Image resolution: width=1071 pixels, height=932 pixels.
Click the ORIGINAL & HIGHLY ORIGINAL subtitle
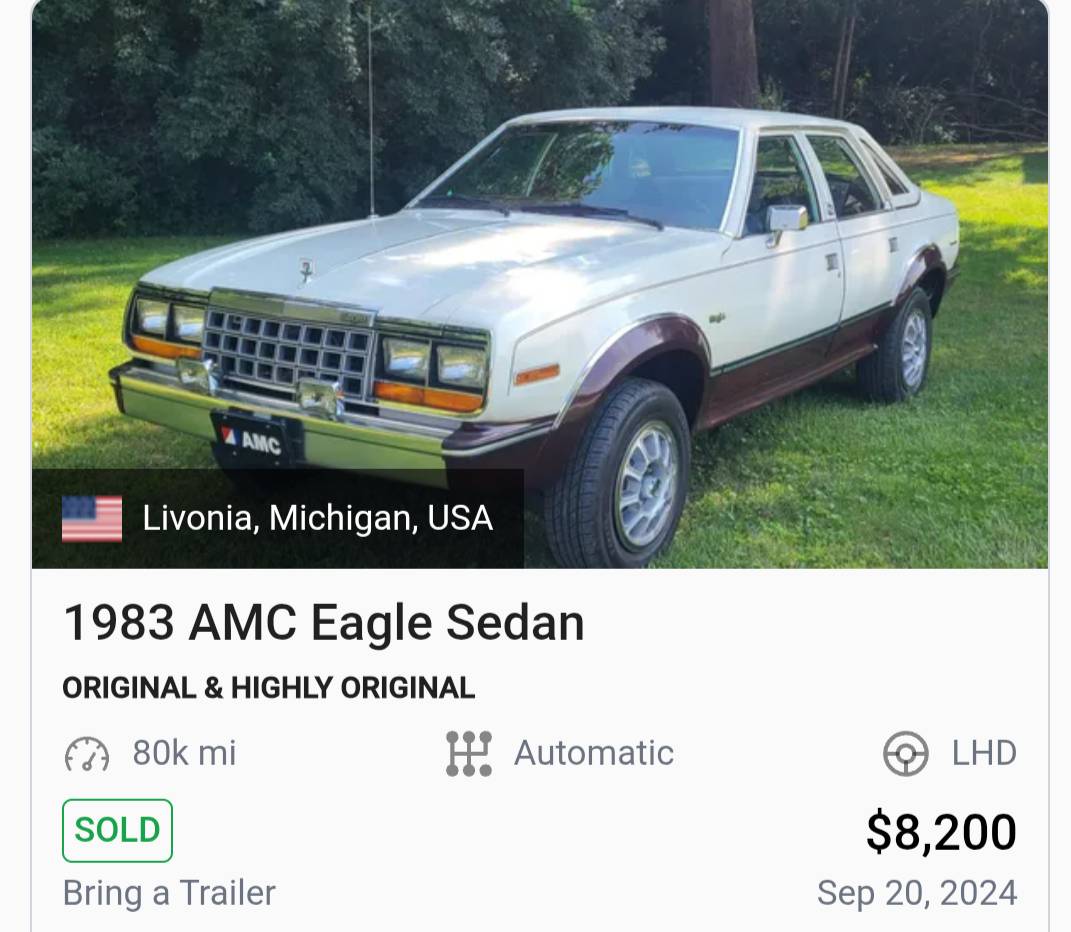268,688
